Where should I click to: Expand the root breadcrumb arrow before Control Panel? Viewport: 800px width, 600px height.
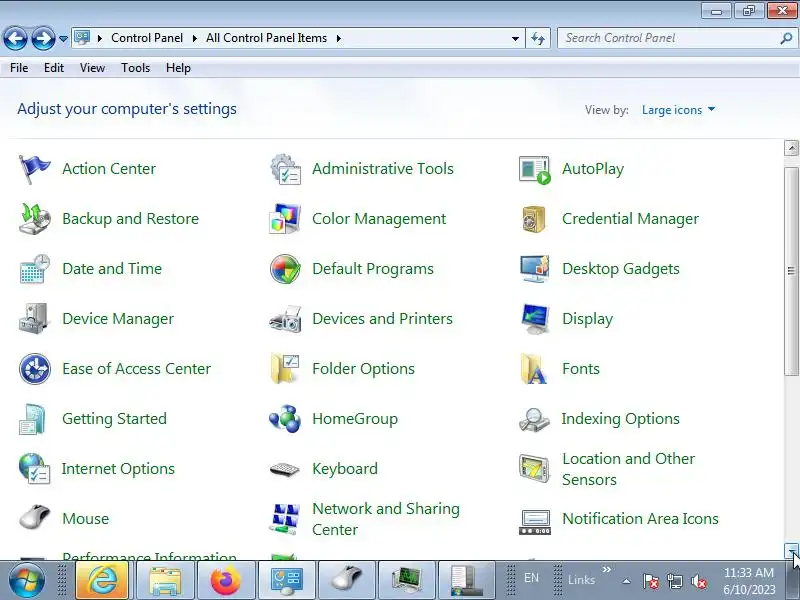point(100,38)
